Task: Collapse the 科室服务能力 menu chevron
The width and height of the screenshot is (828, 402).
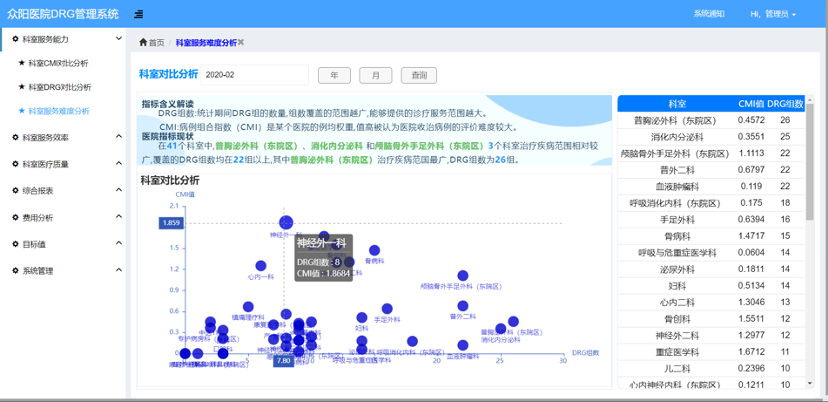Action: click(119, 39)
